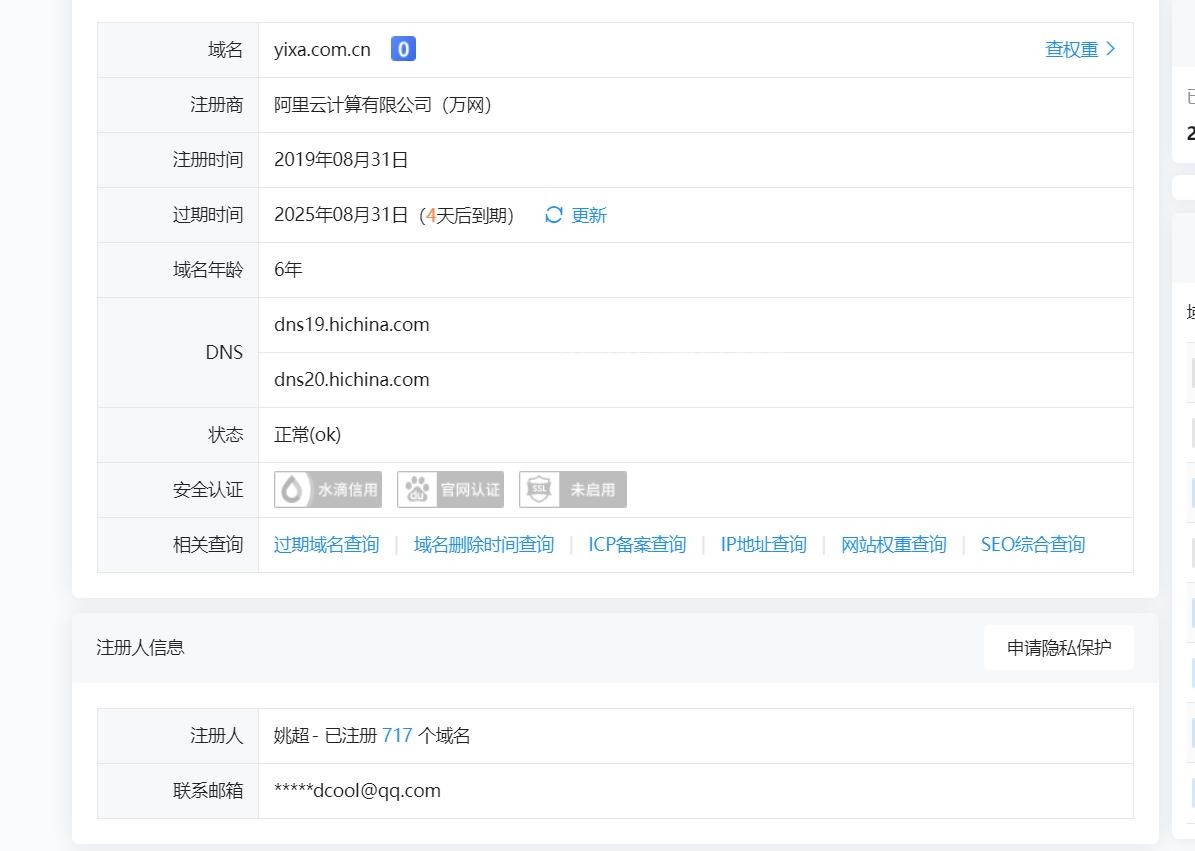Click 申请隐私保护 button
Viewport: 1195px width, 851px height.
tap(1059, 648)
